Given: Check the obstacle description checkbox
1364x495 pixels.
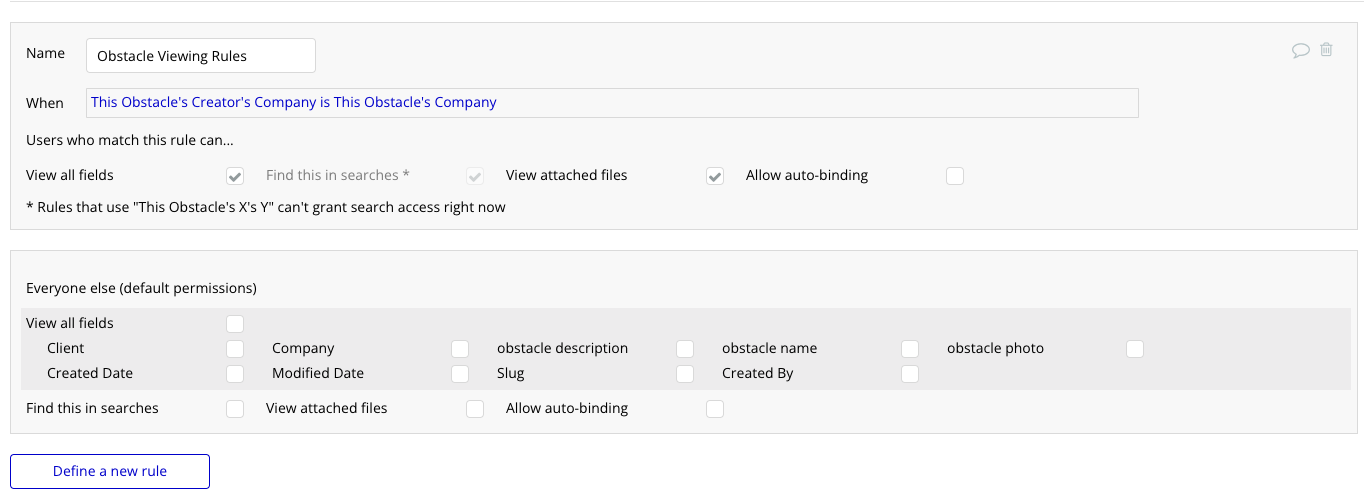Looking at the screenshot, I should click(685, 349).
